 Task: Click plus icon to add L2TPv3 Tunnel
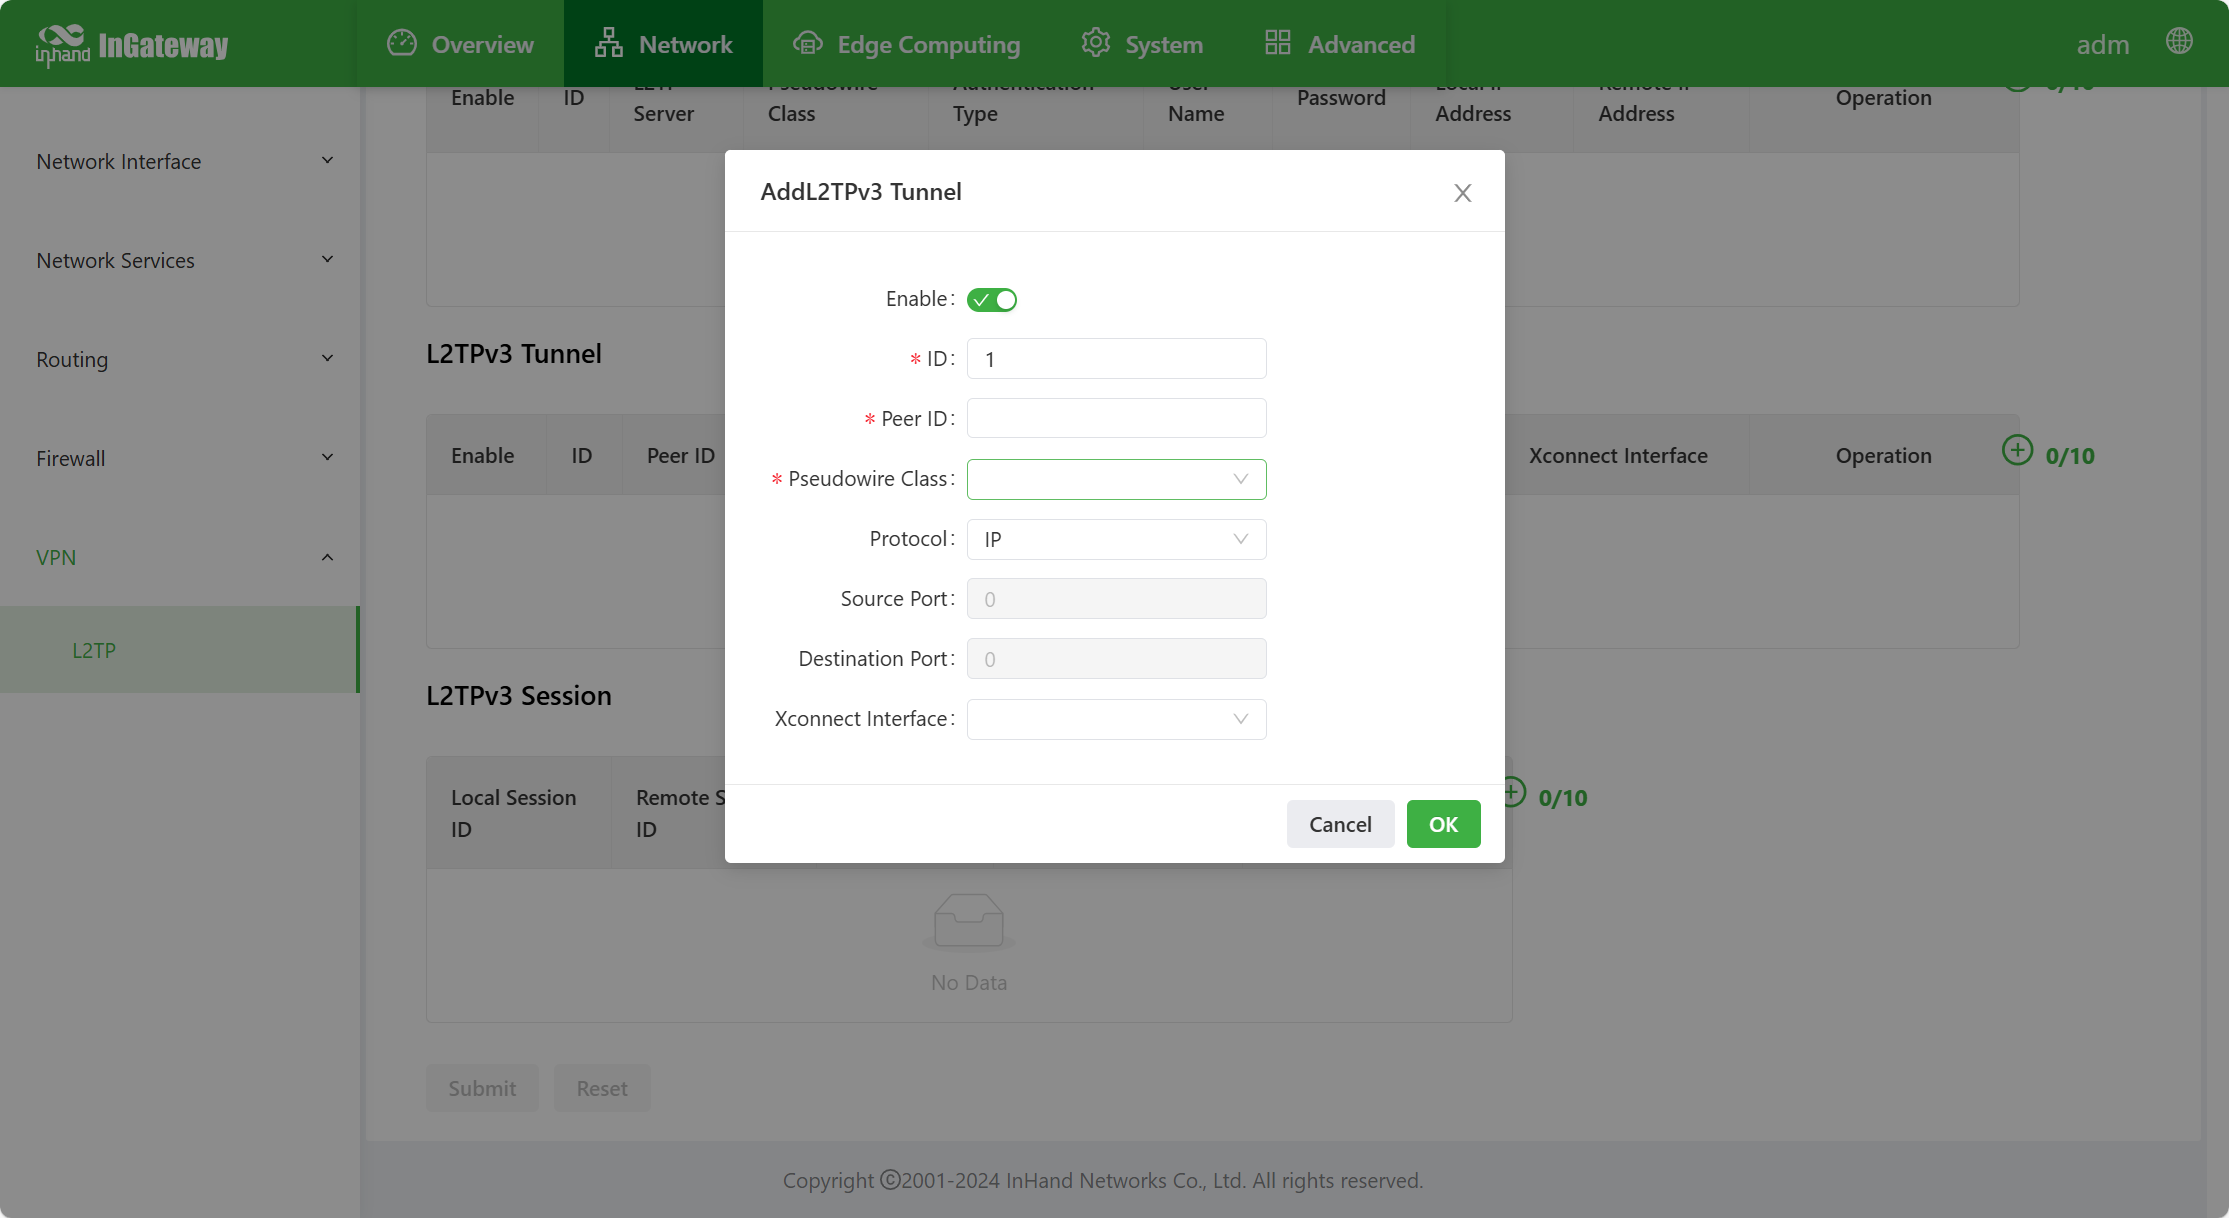2017,450
